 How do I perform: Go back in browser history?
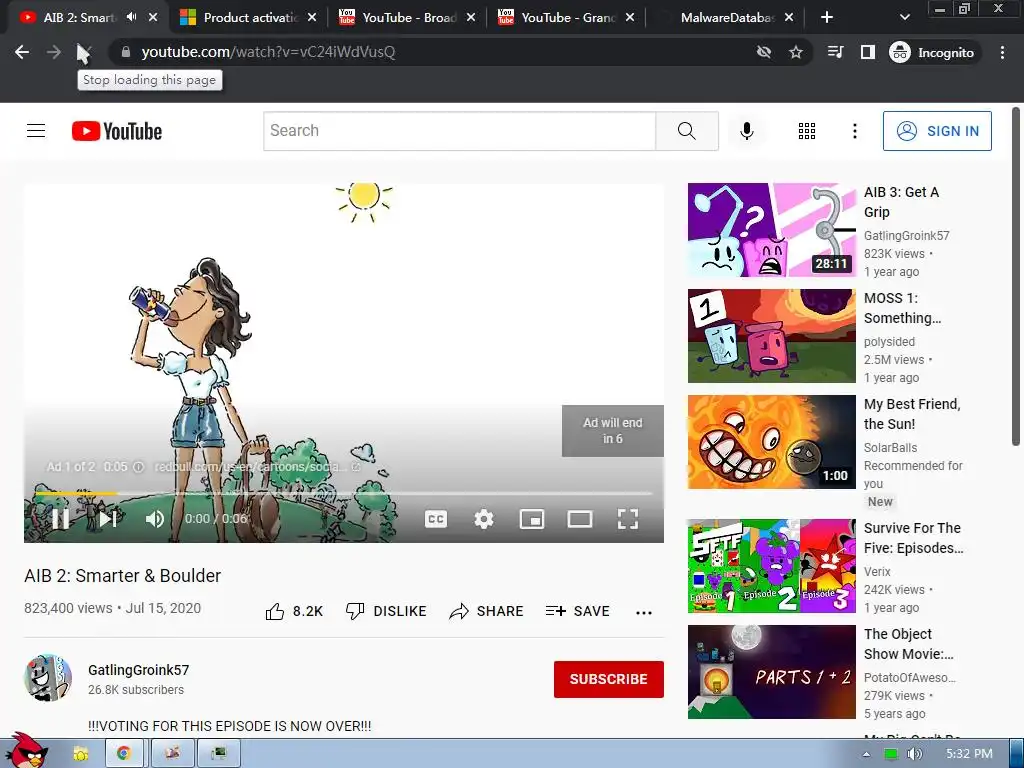[22, 52]
